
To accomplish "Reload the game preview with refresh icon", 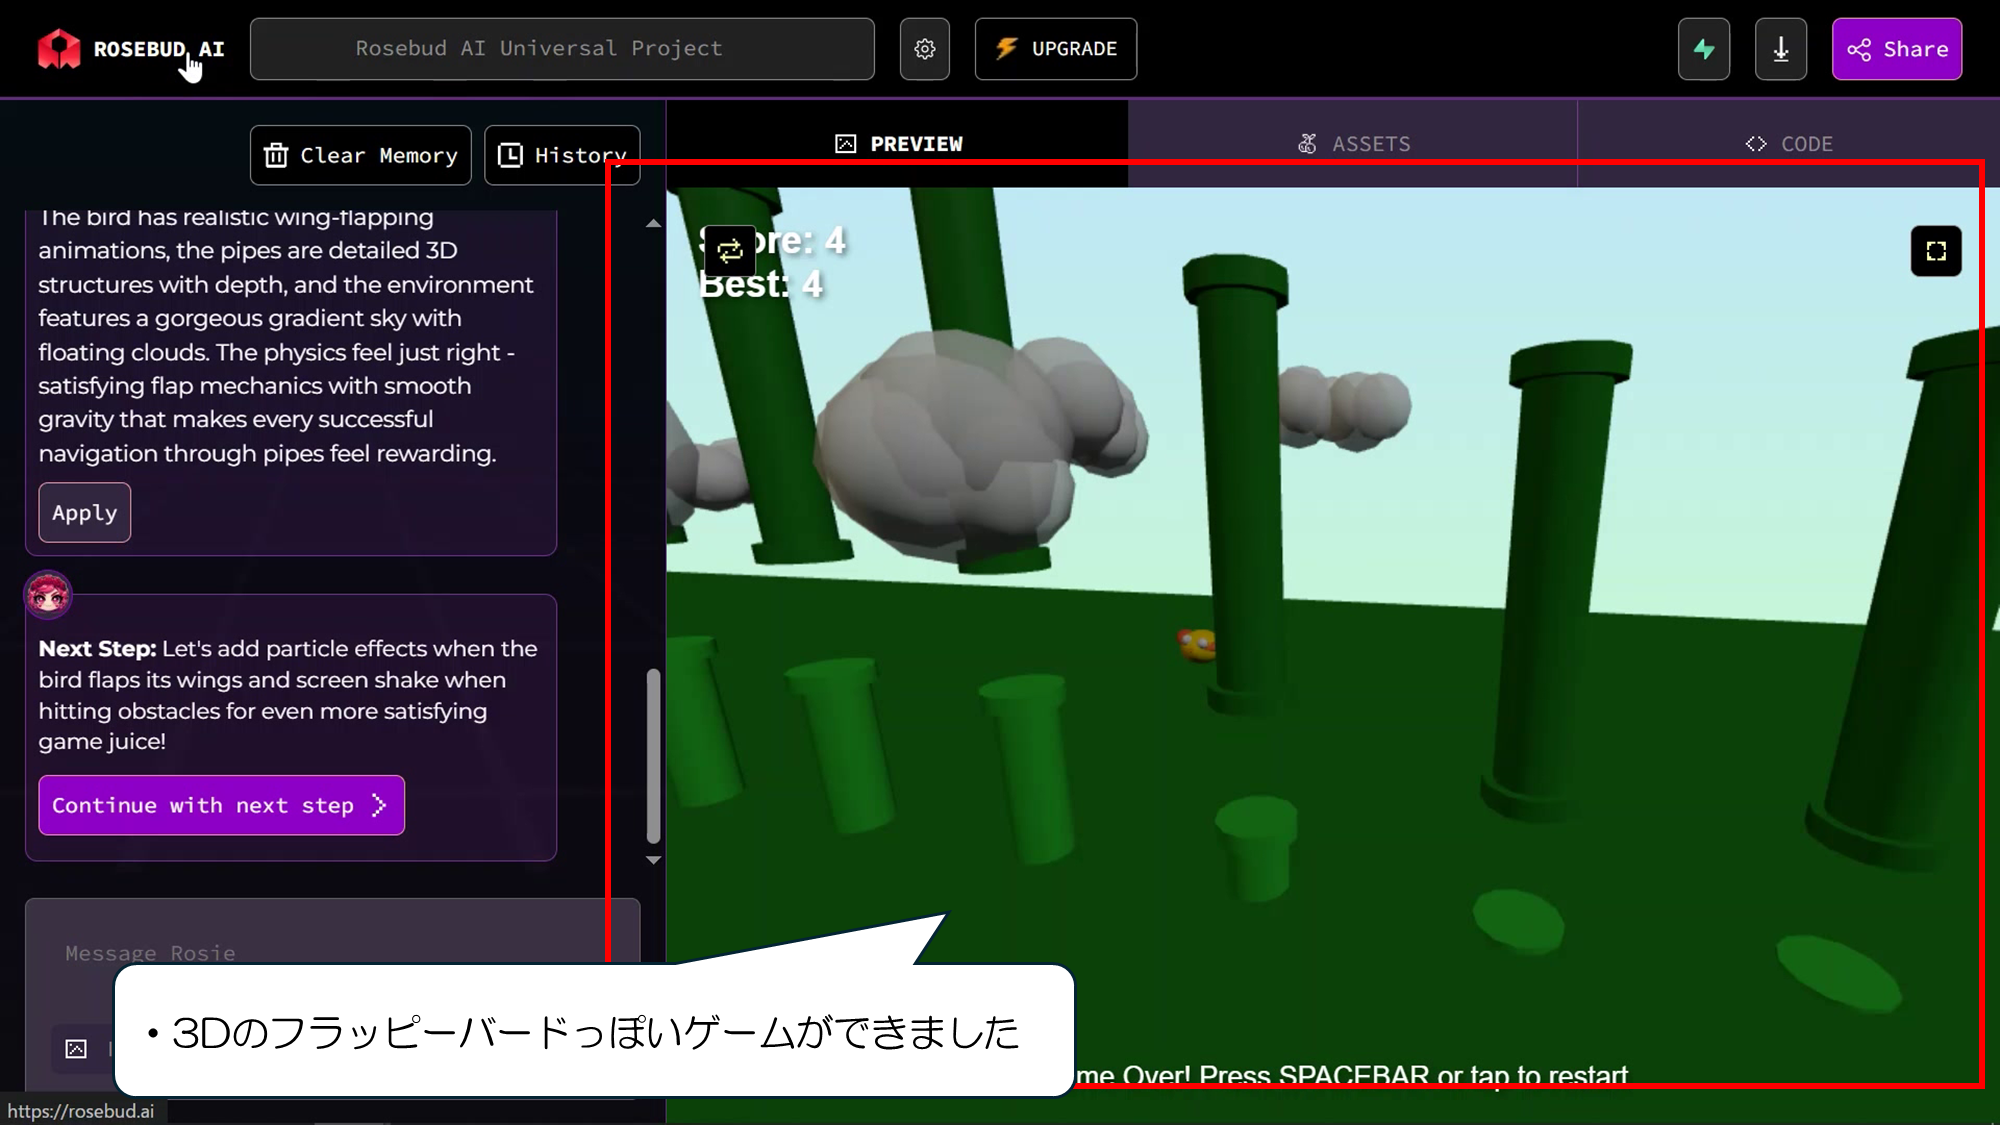I will click(x=730, y=250).
